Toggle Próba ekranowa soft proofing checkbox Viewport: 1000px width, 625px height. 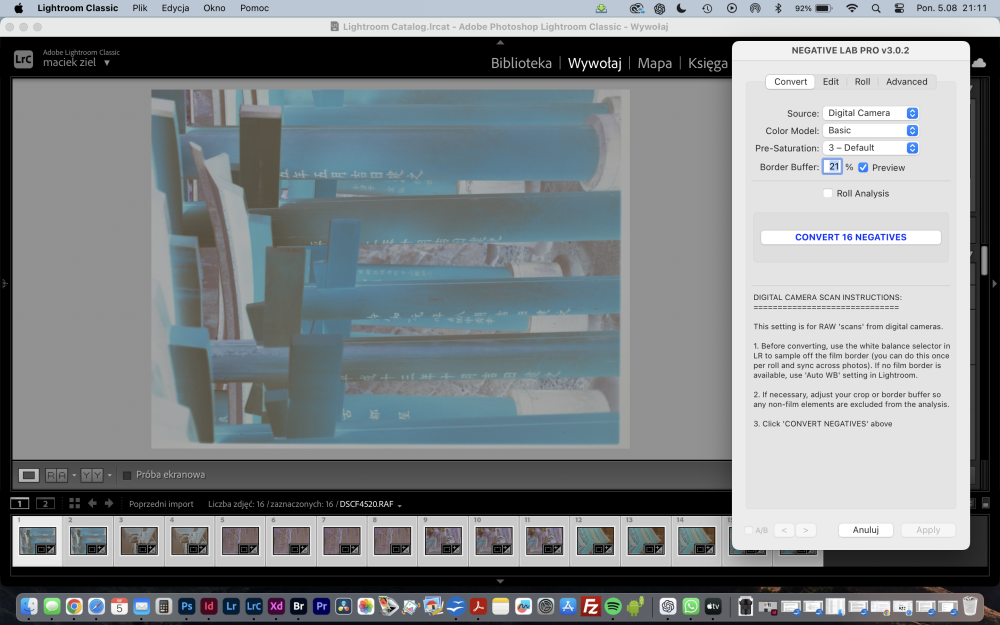[127, 475]
